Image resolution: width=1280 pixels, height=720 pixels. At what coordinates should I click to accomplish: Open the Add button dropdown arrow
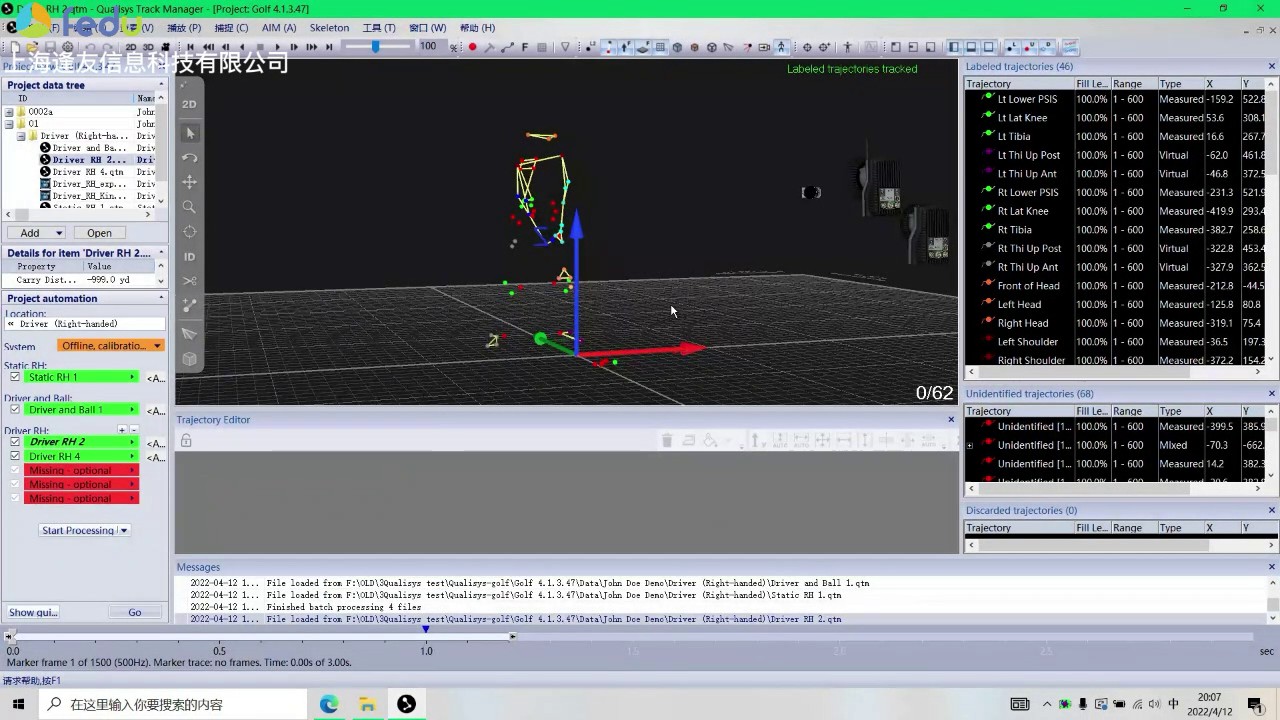(57, 233)
